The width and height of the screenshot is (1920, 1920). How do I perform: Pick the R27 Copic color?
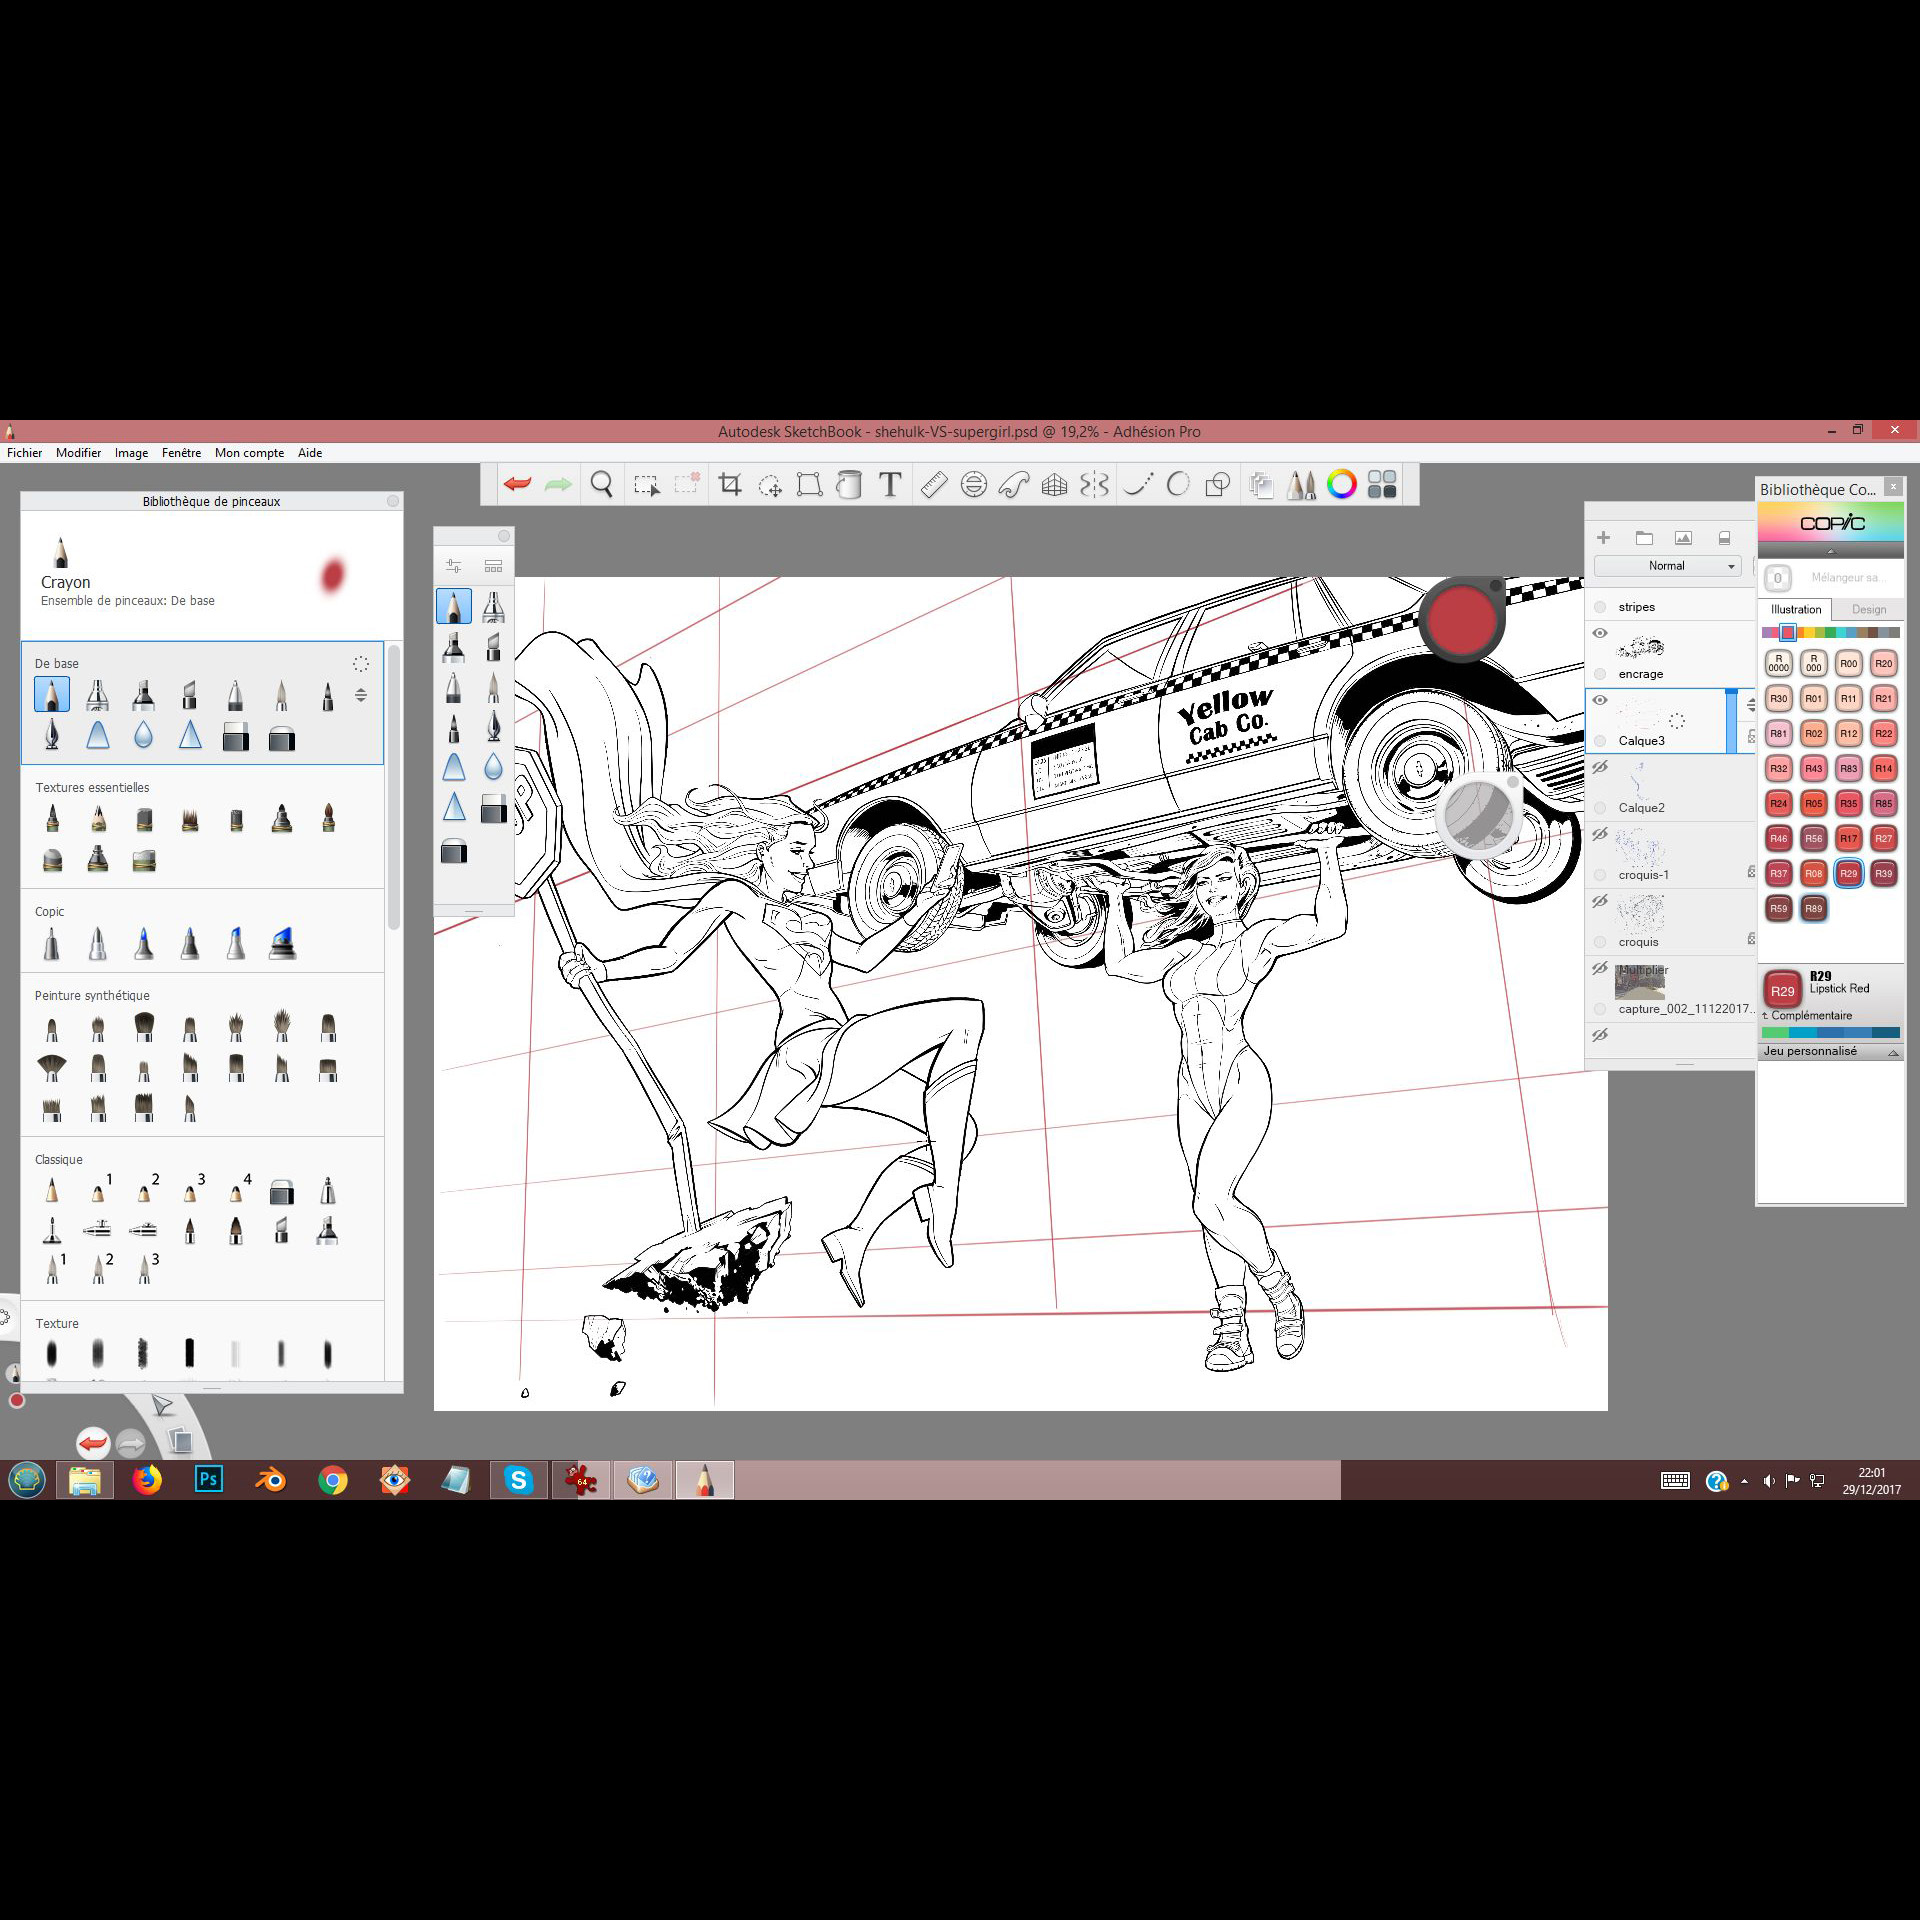[x=1883, y=838]
